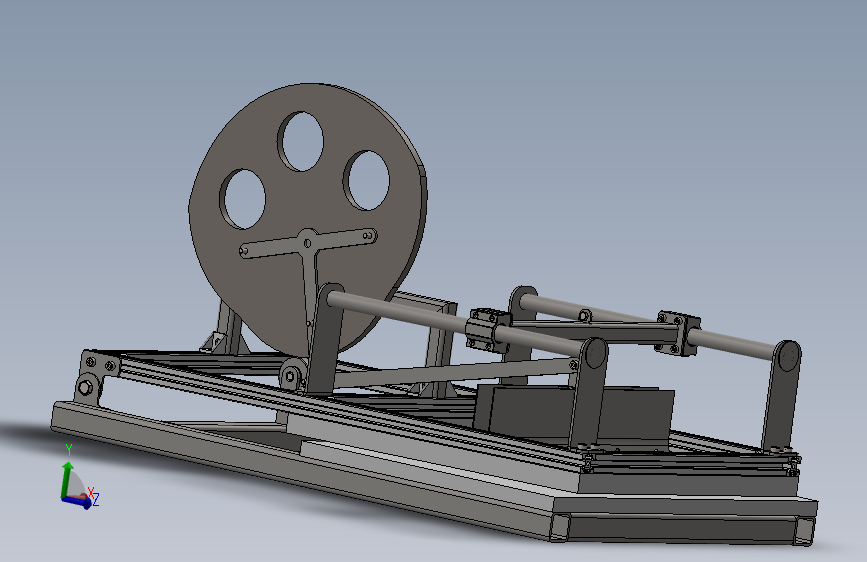Click the red X axis label on triad
The image size is (867, 562).
pyautogui.click(x=91, y=492)
